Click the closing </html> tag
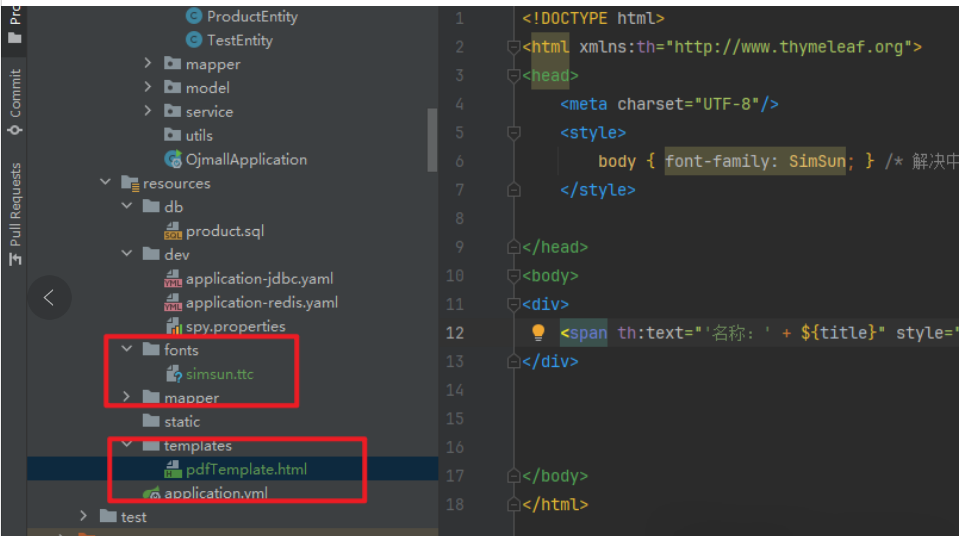This screenshot has height=536, width=959. pyautogui.click(x=555, y=505)
